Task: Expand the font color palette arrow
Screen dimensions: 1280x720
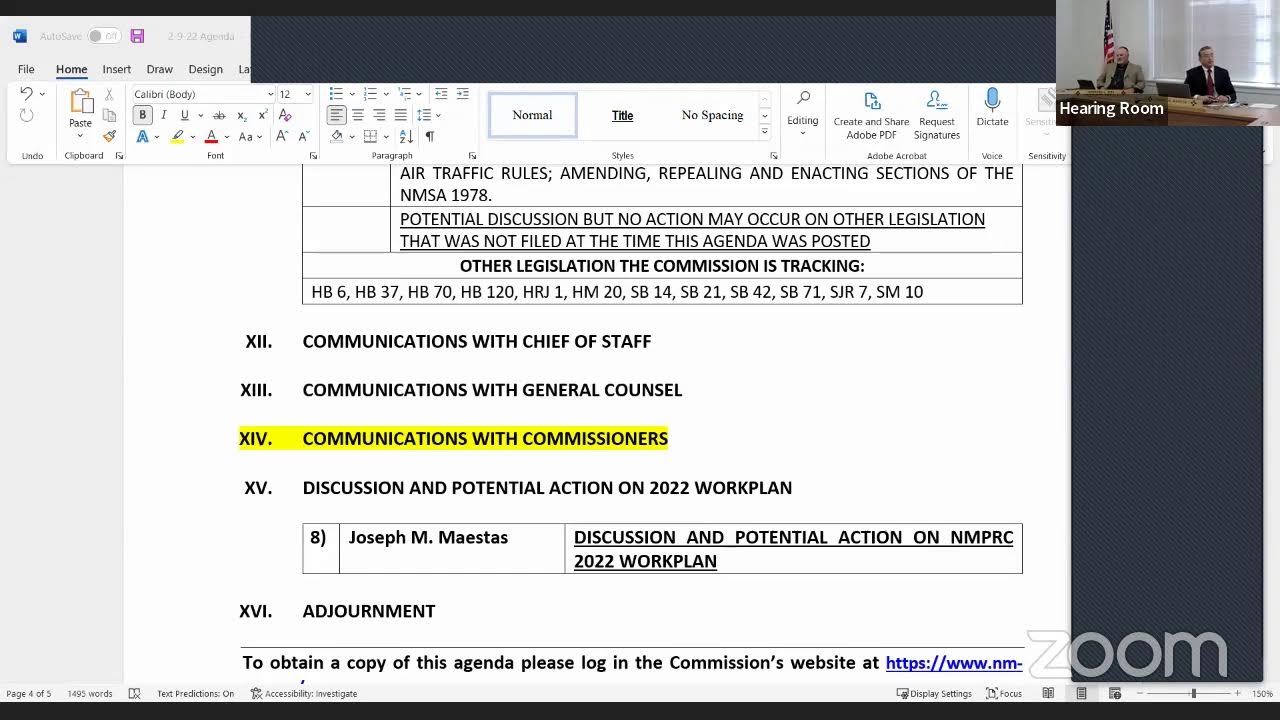Action: tap(226, 136)
